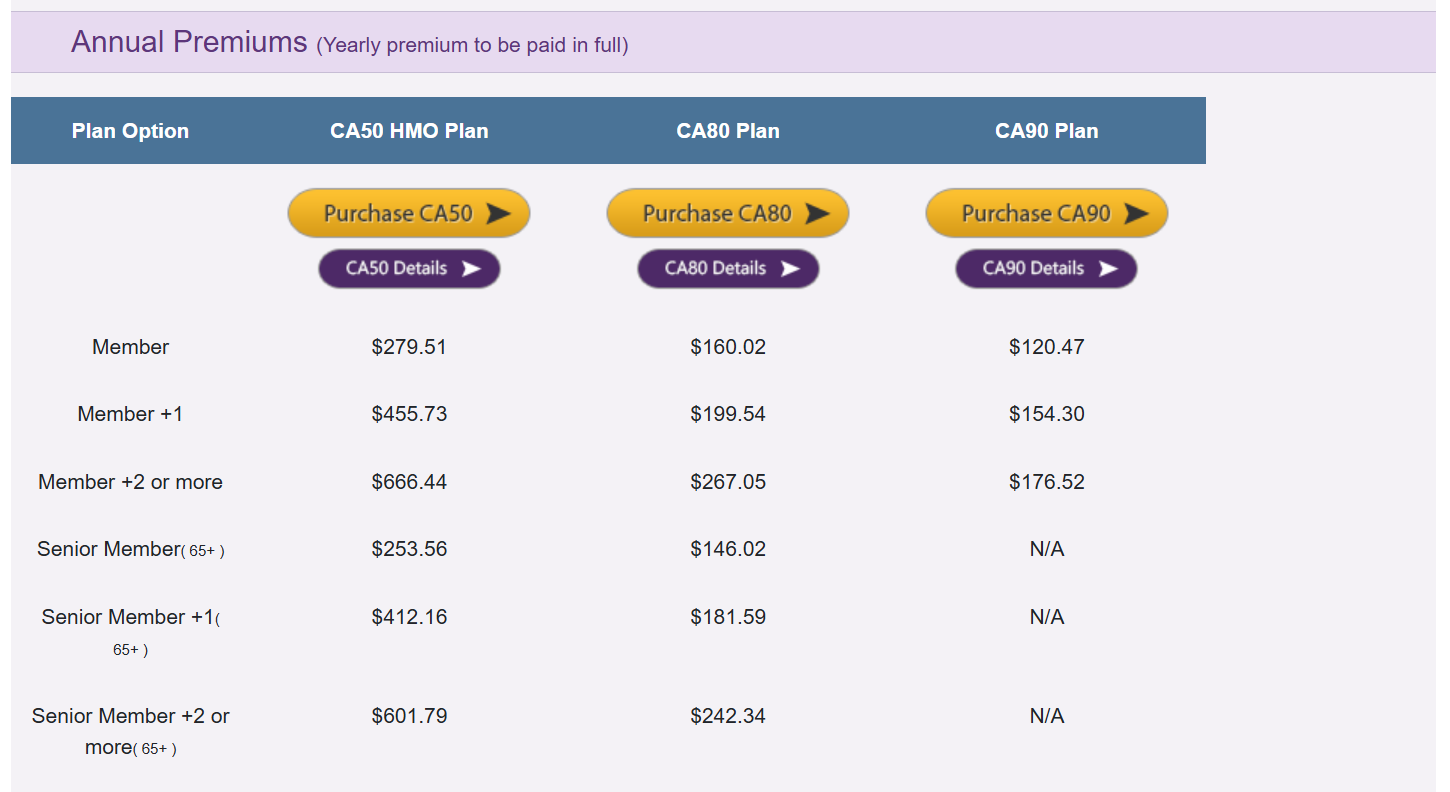Image resolution: width=1450 pixels, height=792 pixels.
Task: Click white arrow on CA50 Details
Action: 471,268
